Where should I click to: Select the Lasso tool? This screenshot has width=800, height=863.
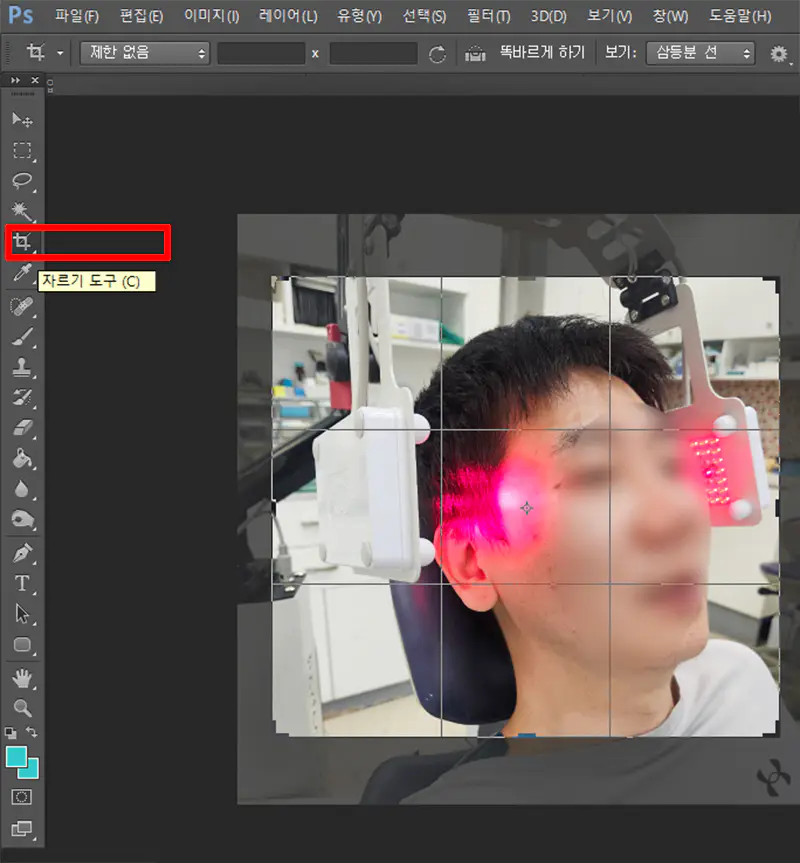click(22, 181)
